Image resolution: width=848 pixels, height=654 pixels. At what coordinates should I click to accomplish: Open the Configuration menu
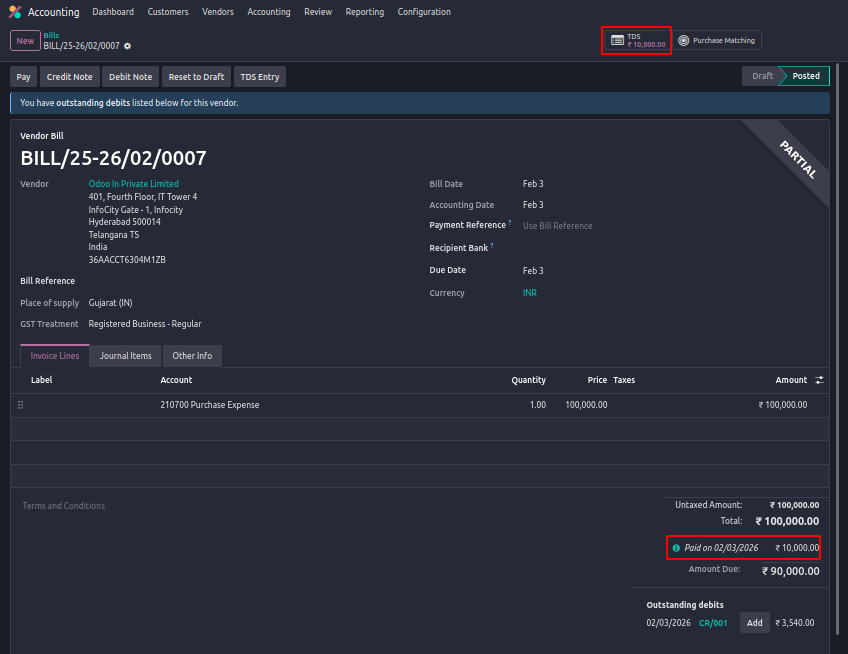click(424, 12)
